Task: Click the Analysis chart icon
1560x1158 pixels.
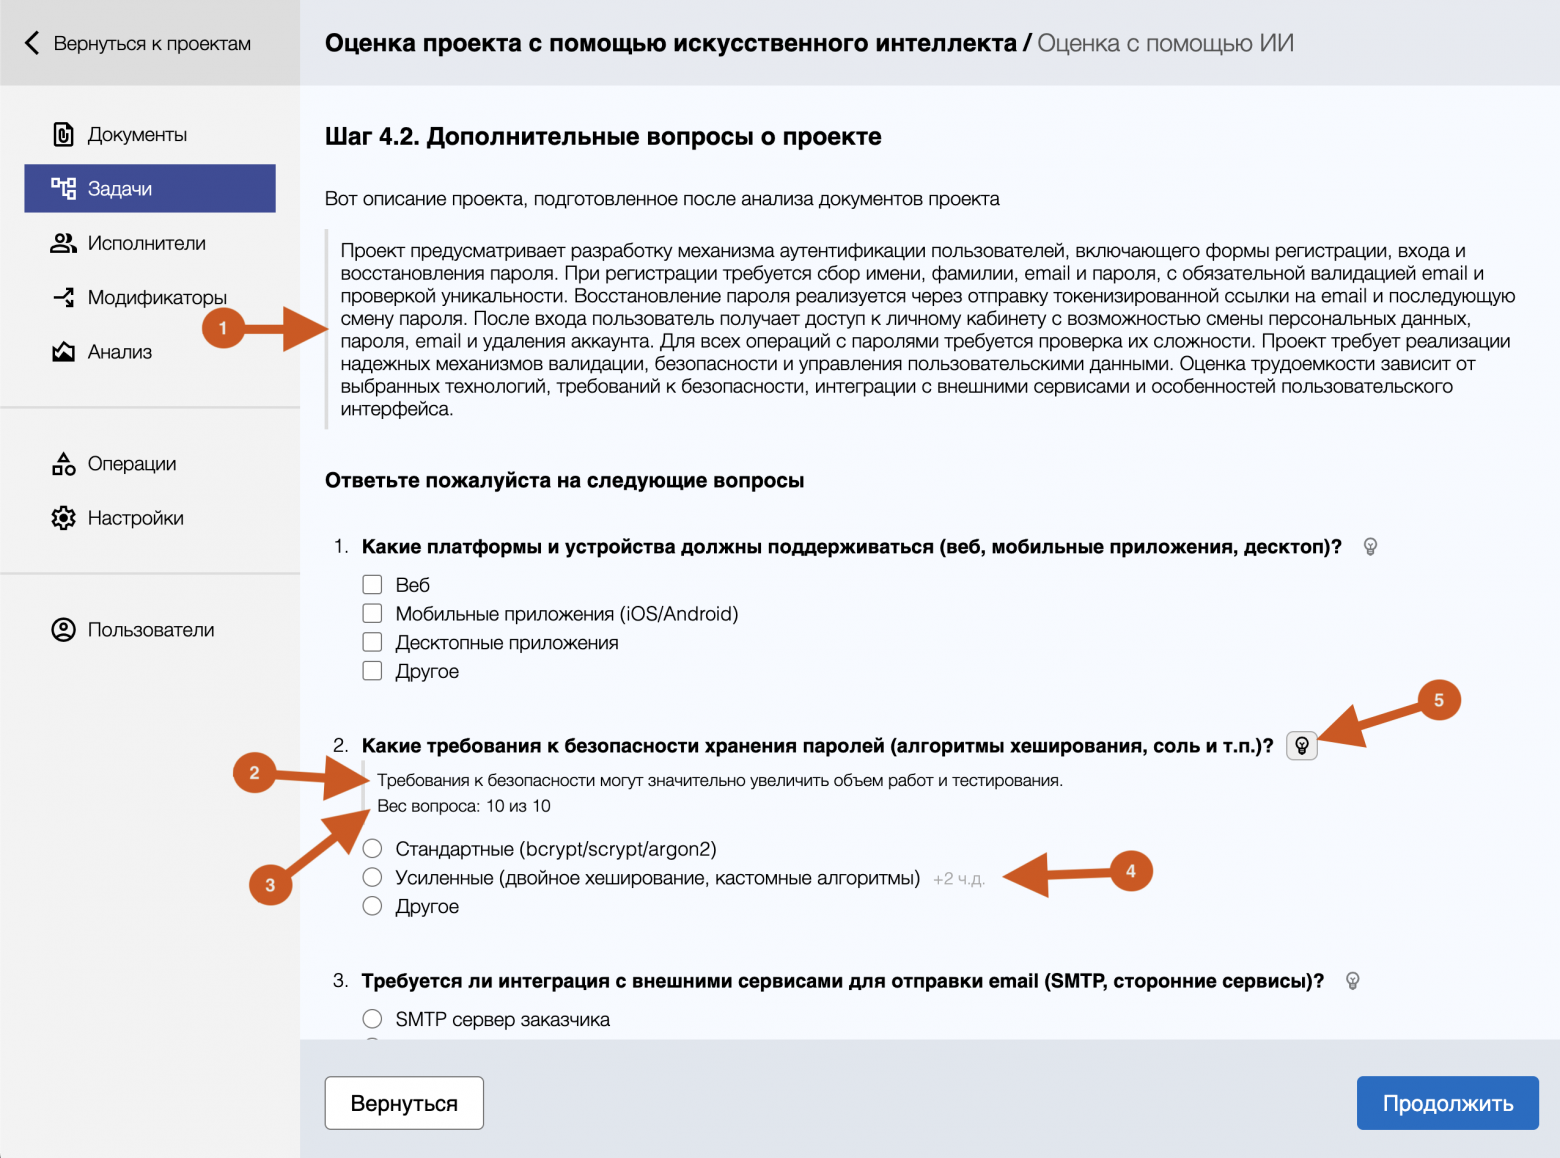Action: [63, 352]
